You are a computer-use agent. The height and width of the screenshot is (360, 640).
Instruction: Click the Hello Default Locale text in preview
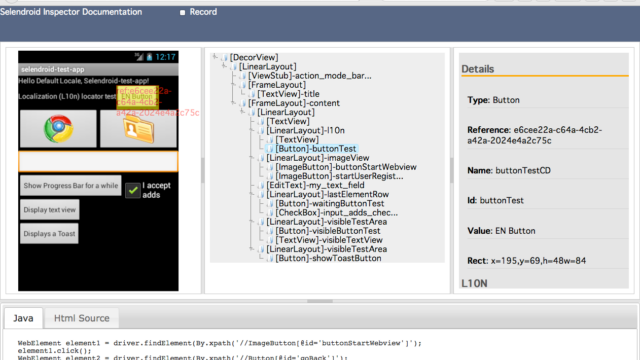83,81
